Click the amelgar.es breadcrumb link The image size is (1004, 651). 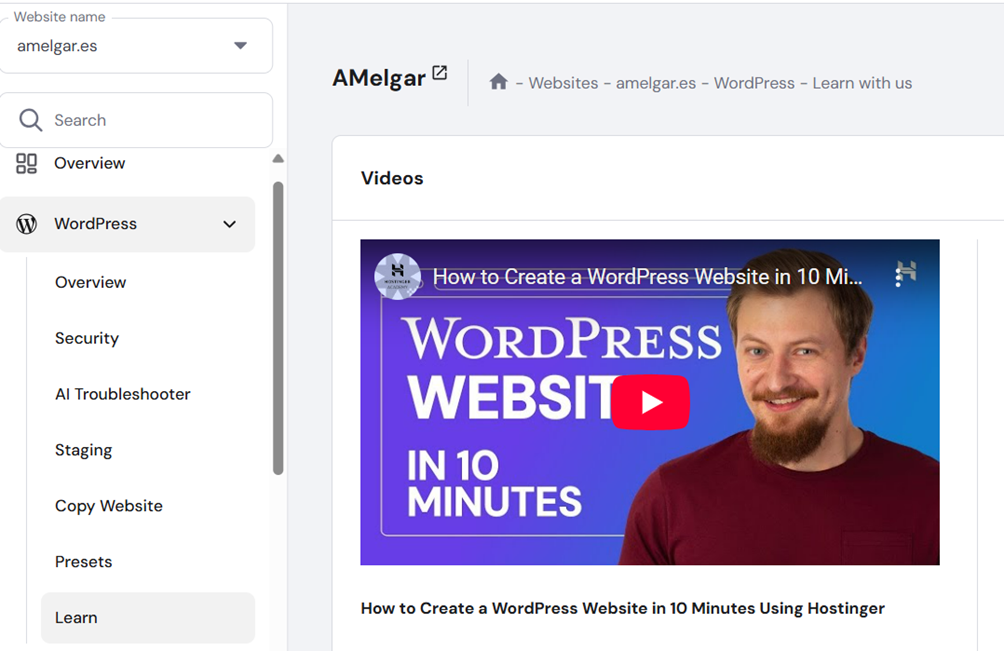point(656,83)
